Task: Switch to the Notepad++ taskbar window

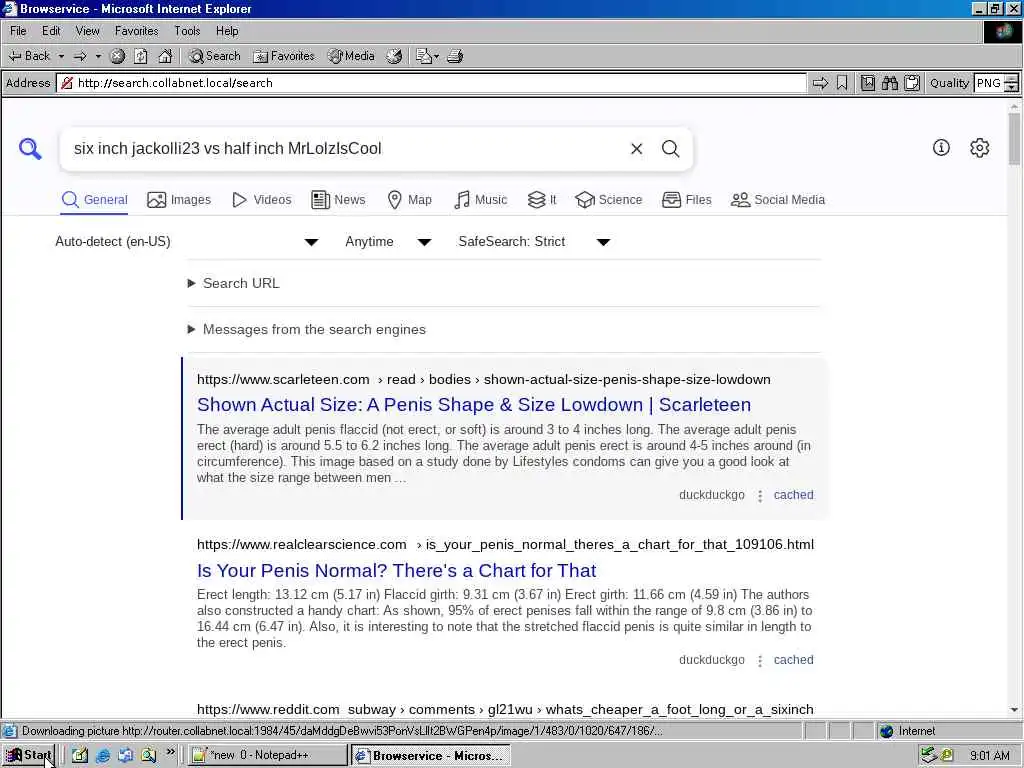Action: pyautogui.click(x=268, y=756)
